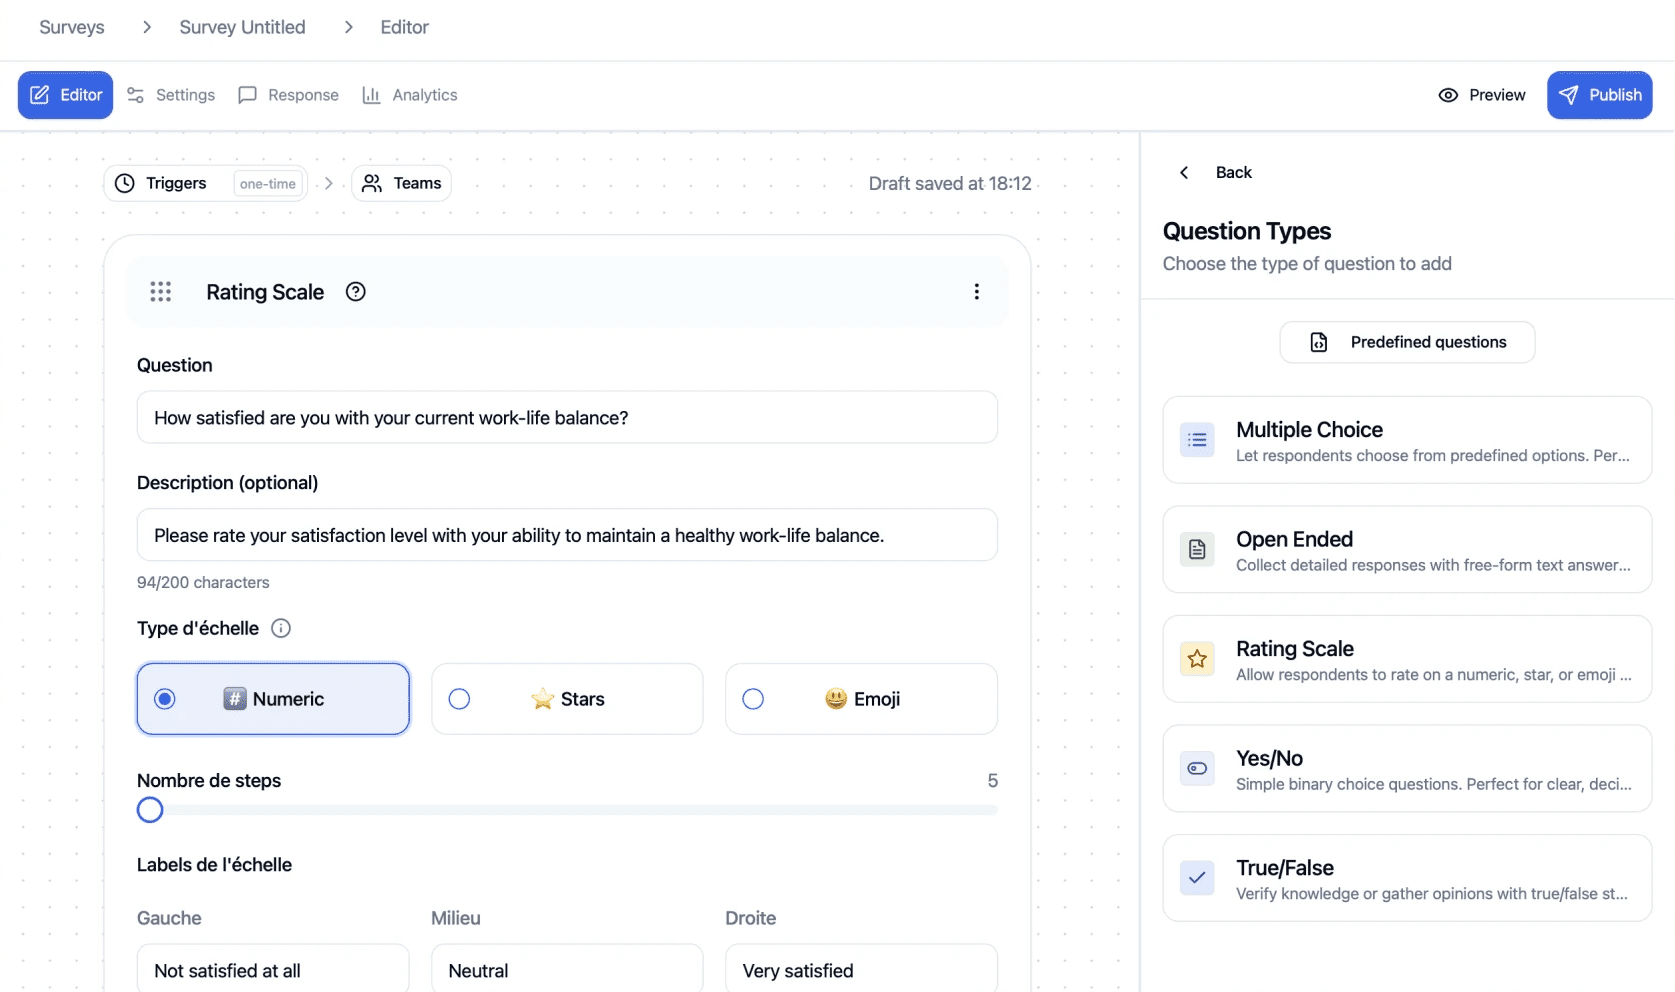Click the Open Ended document icon
Screen dimensions: 1675x992
1196,549
